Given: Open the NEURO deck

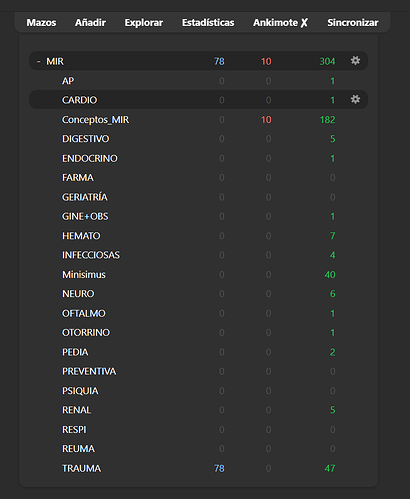Looking at the screenshot, I should (x=78, y=294).
